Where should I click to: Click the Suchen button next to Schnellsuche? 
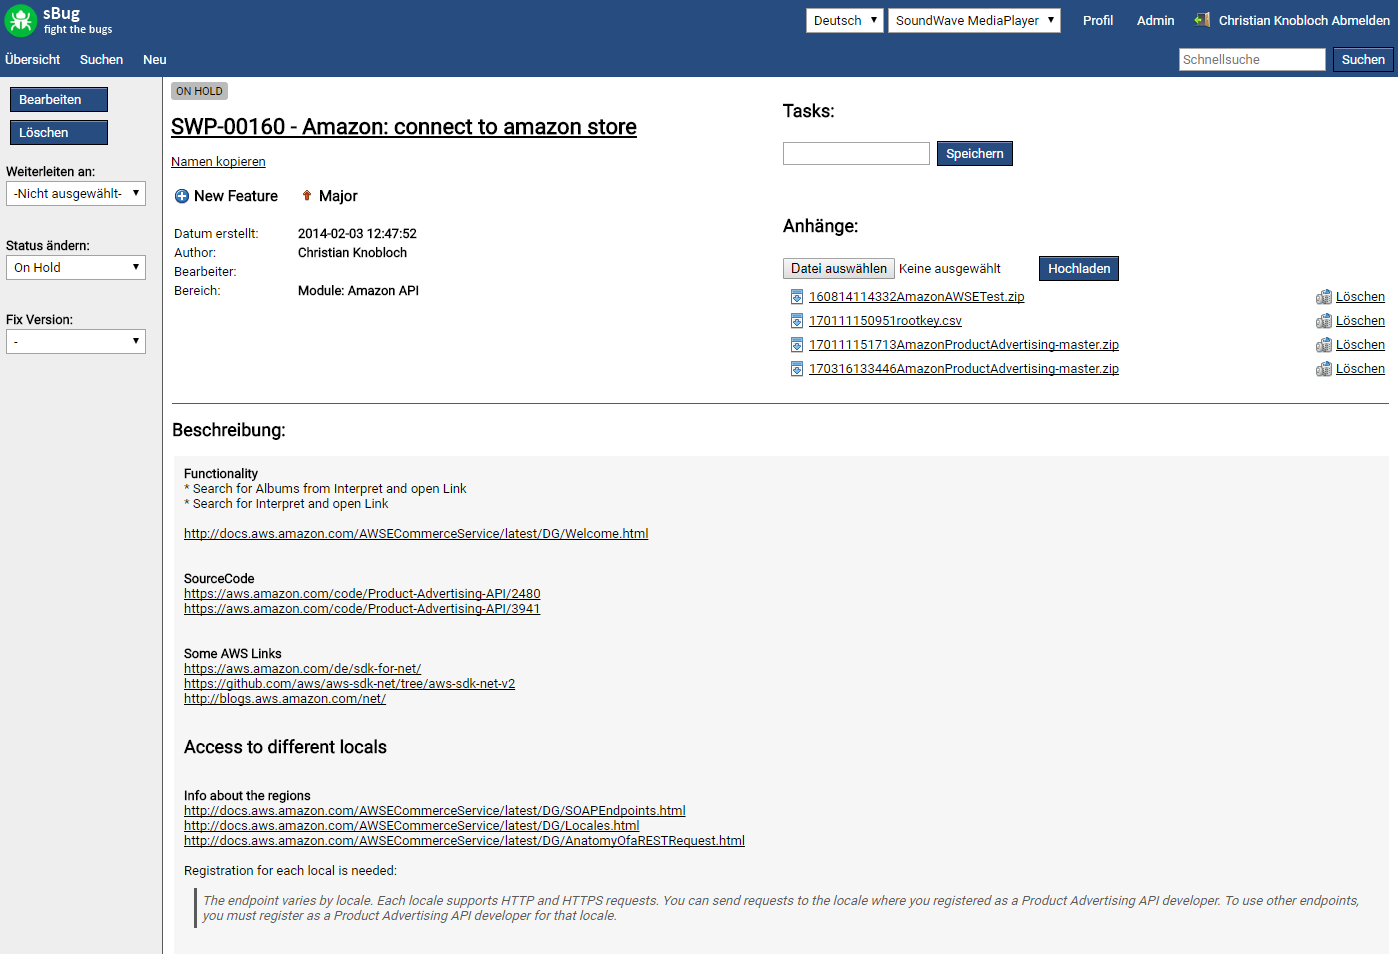1363,60
